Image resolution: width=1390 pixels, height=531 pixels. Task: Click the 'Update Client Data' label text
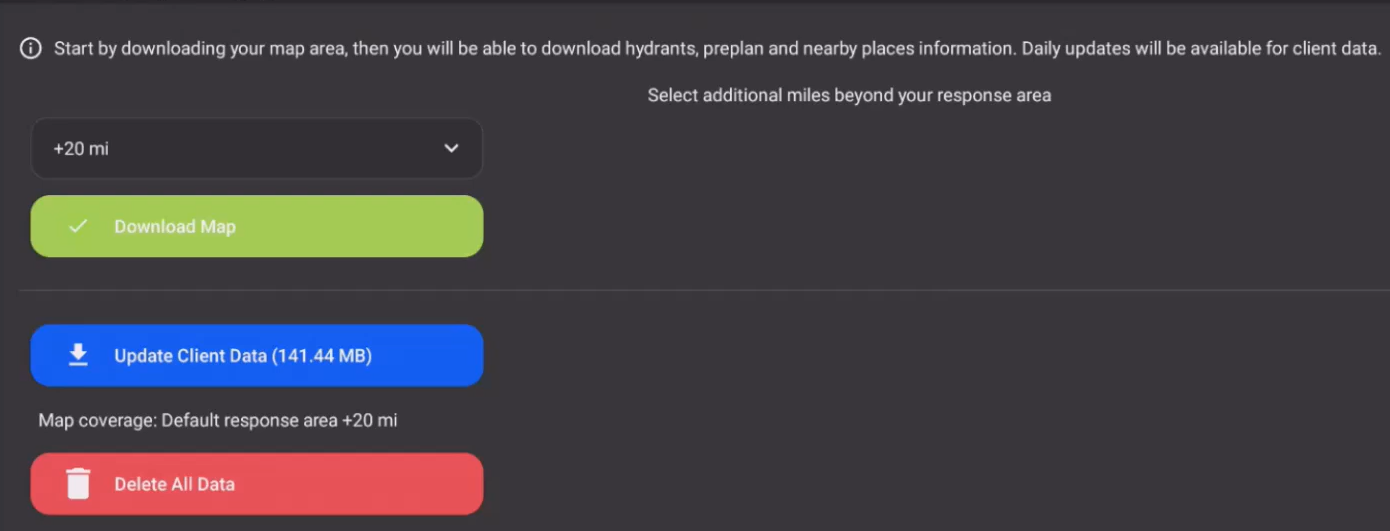point(190,355)
